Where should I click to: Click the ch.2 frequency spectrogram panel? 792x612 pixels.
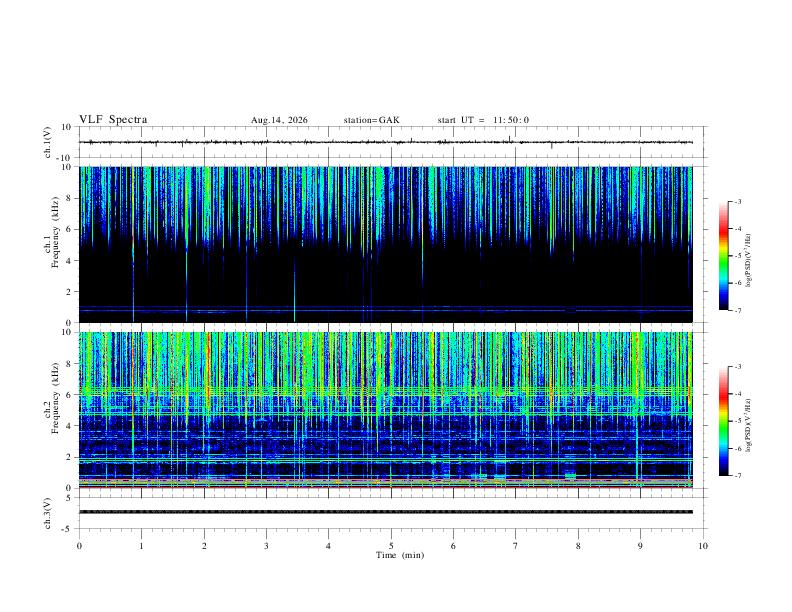pyautogui.click(x=385, y=410)
